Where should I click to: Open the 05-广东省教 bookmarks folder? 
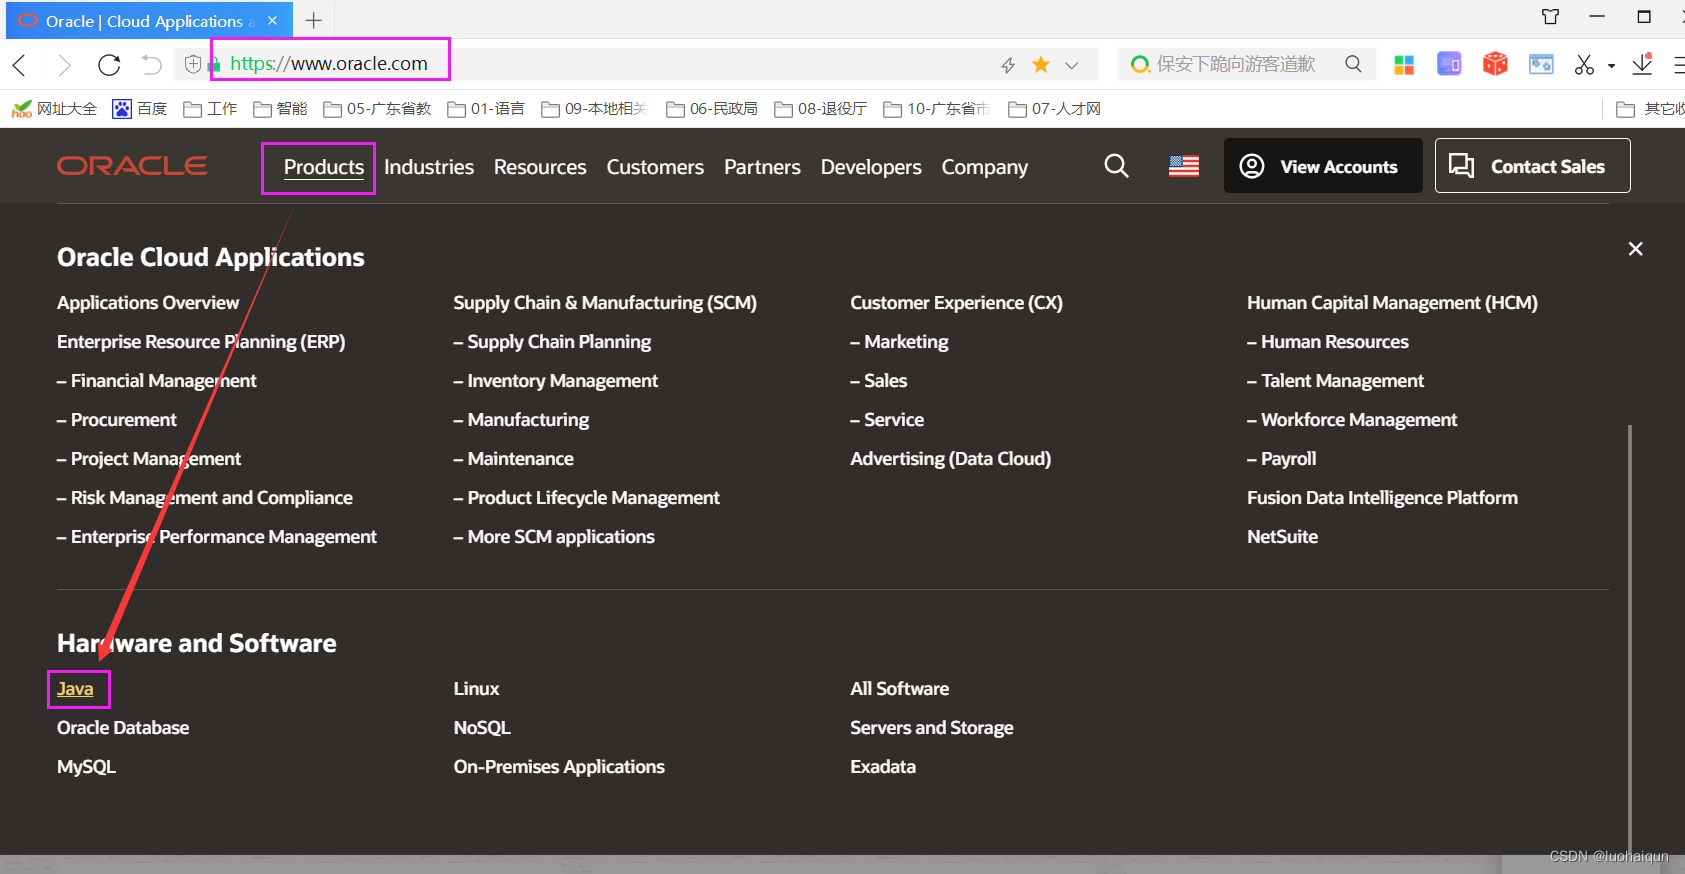coord(377,109)
